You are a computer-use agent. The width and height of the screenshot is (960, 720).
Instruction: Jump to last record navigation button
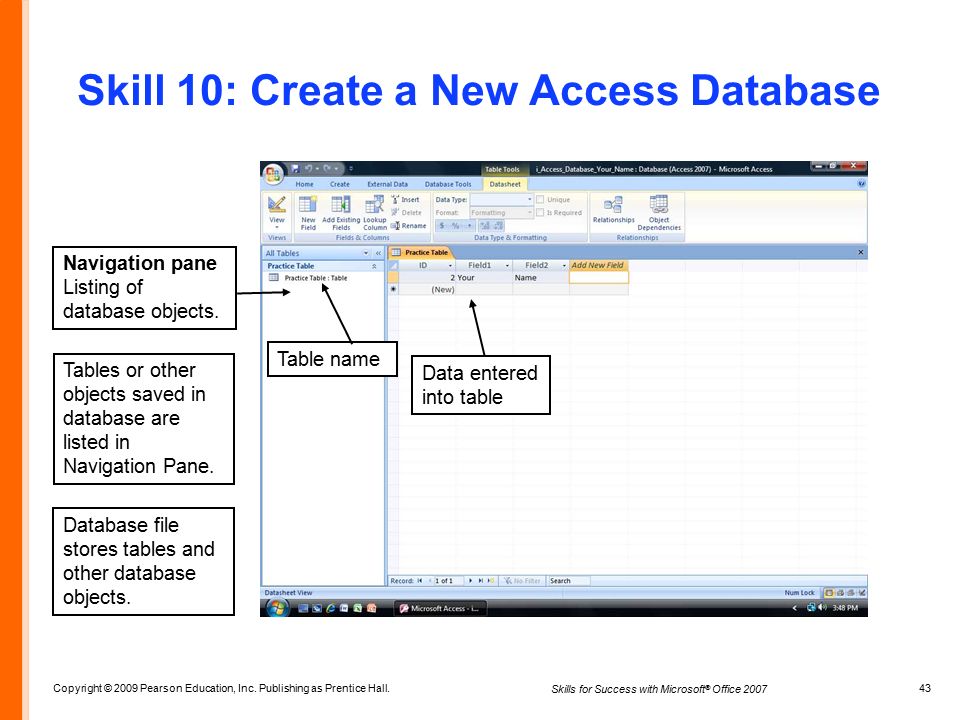click(481, 580)
